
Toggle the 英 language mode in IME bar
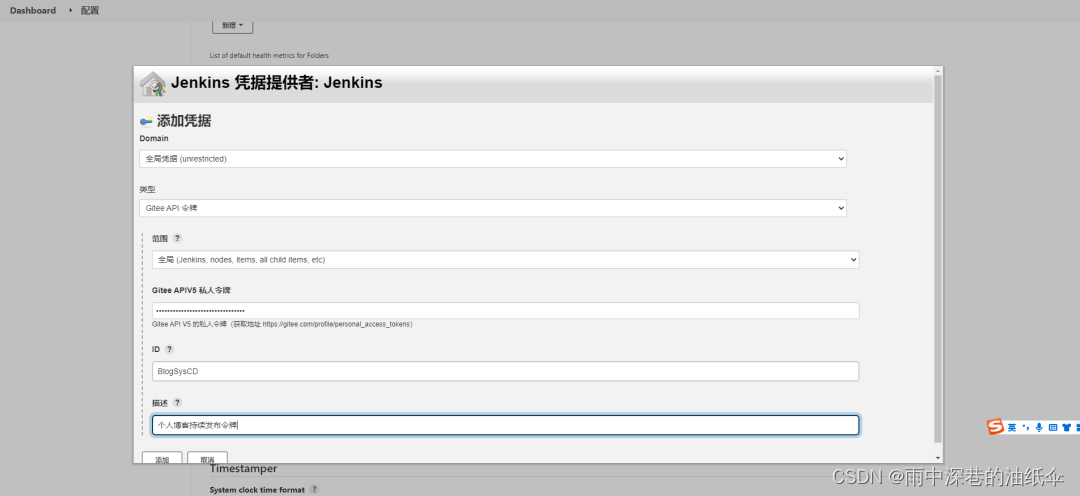tap(1012, 428)
